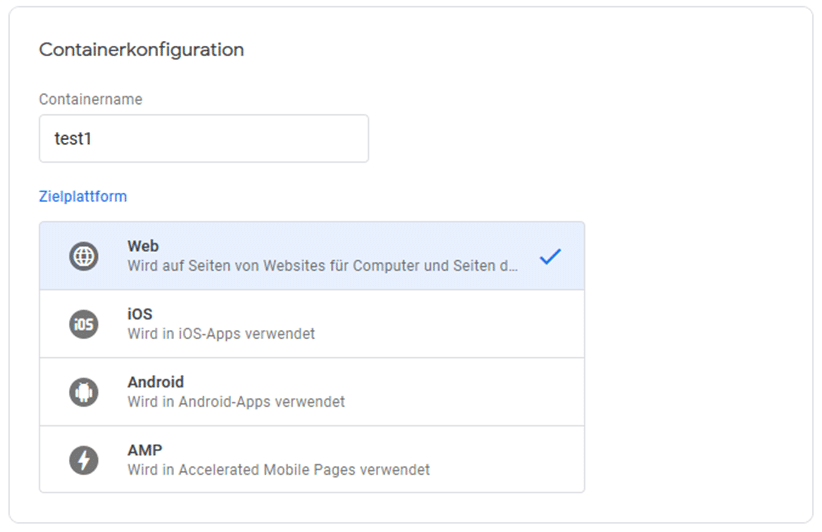
Task: Click the Containerkonfiguration heading
Action: (x=142, y=50)
